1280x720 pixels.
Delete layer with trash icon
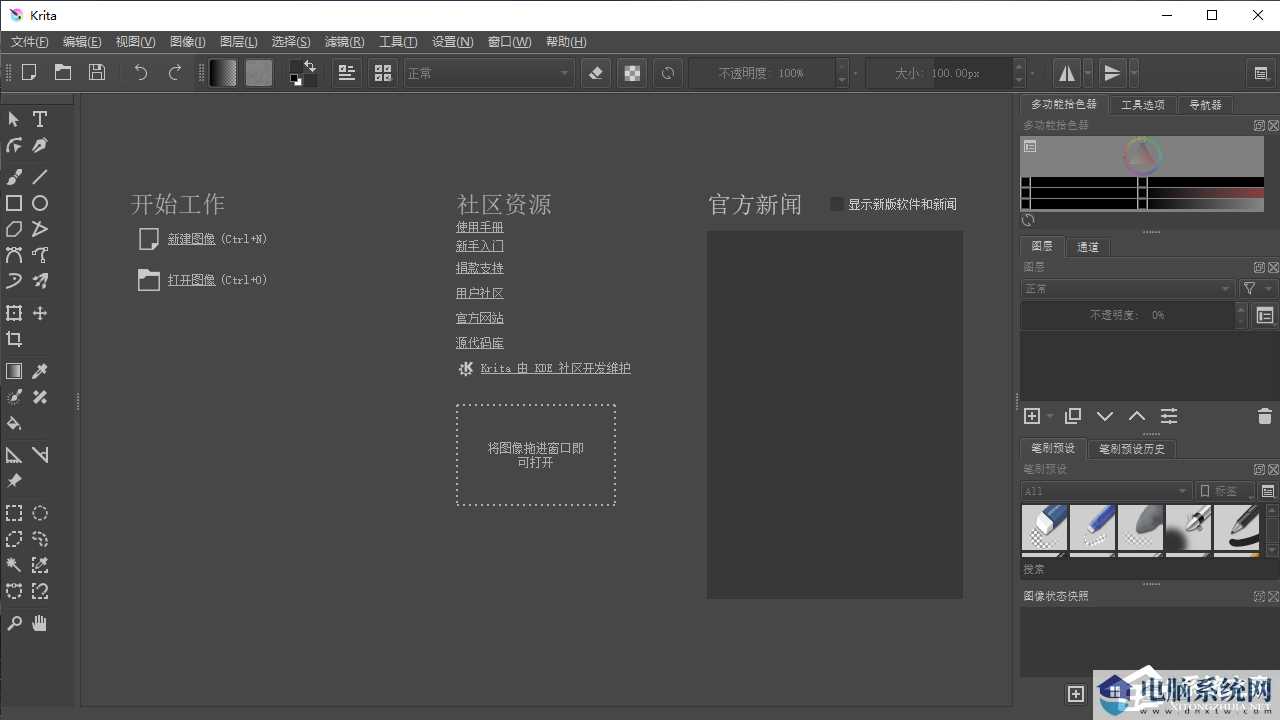pyautogui.click(x=1264, y=416)
